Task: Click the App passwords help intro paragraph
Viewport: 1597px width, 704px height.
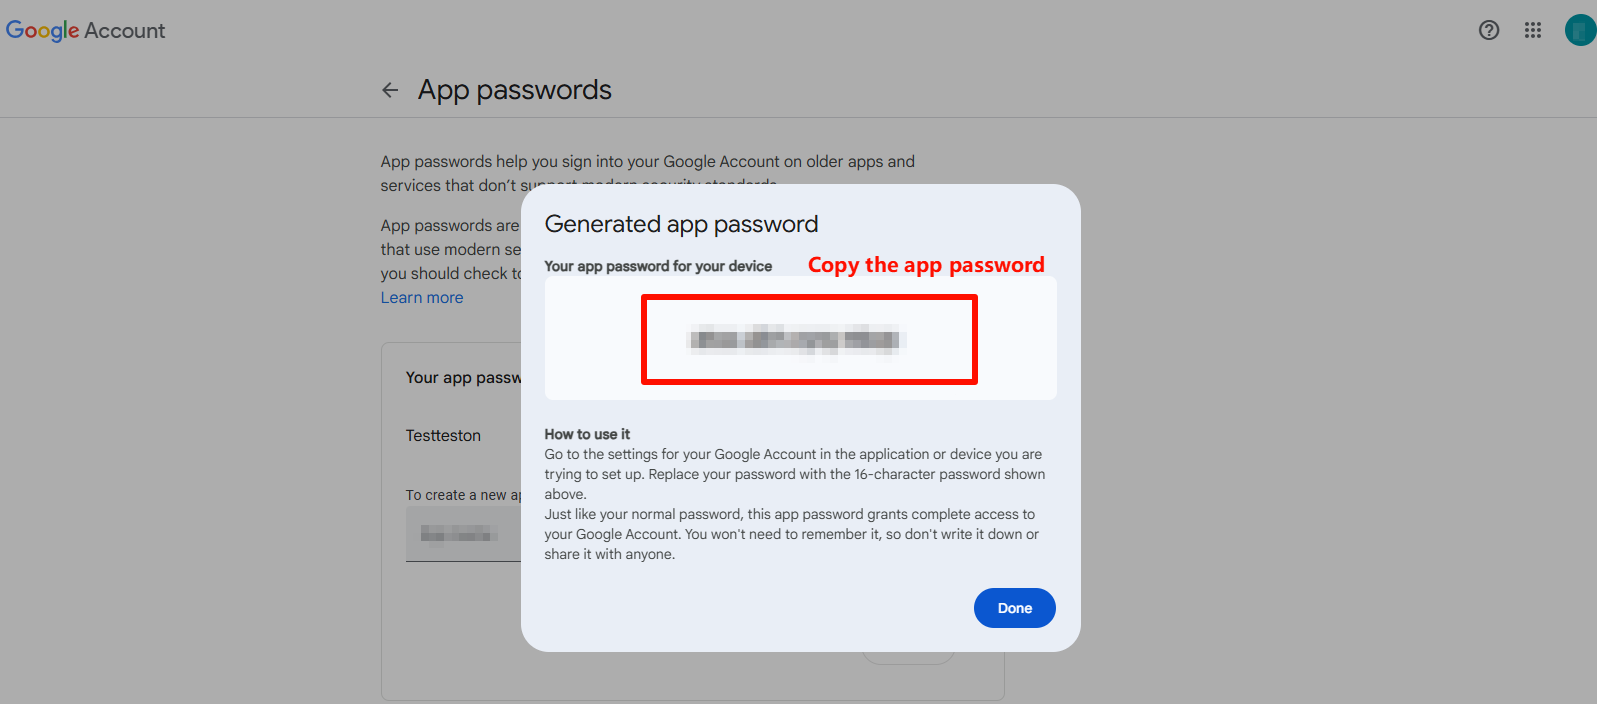Action: (x=647, y=162)
